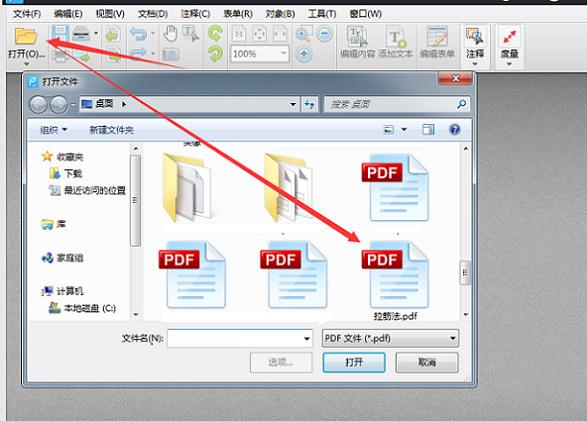Open the 表单(R) menu
This screenshot has width=587, height=421.
point(238,14)
